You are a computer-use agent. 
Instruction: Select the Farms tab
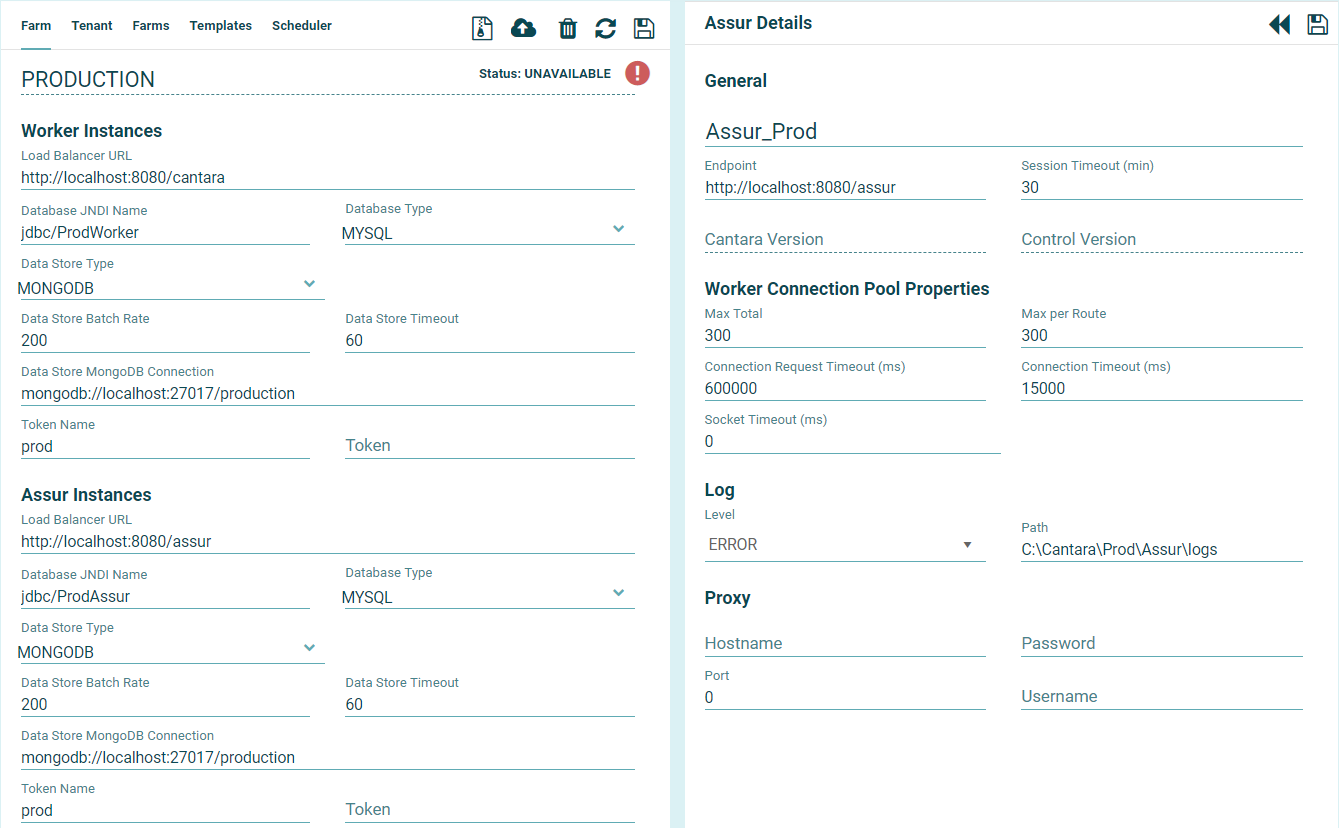151,26
